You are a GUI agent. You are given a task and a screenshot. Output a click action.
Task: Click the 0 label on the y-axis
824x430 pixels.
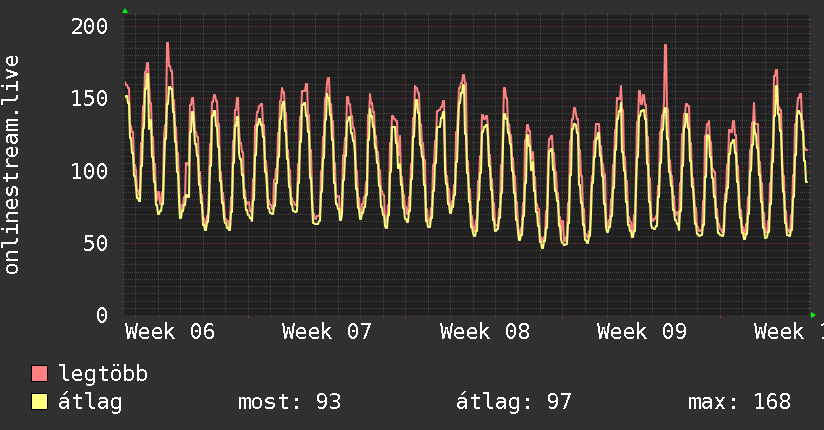101,315
